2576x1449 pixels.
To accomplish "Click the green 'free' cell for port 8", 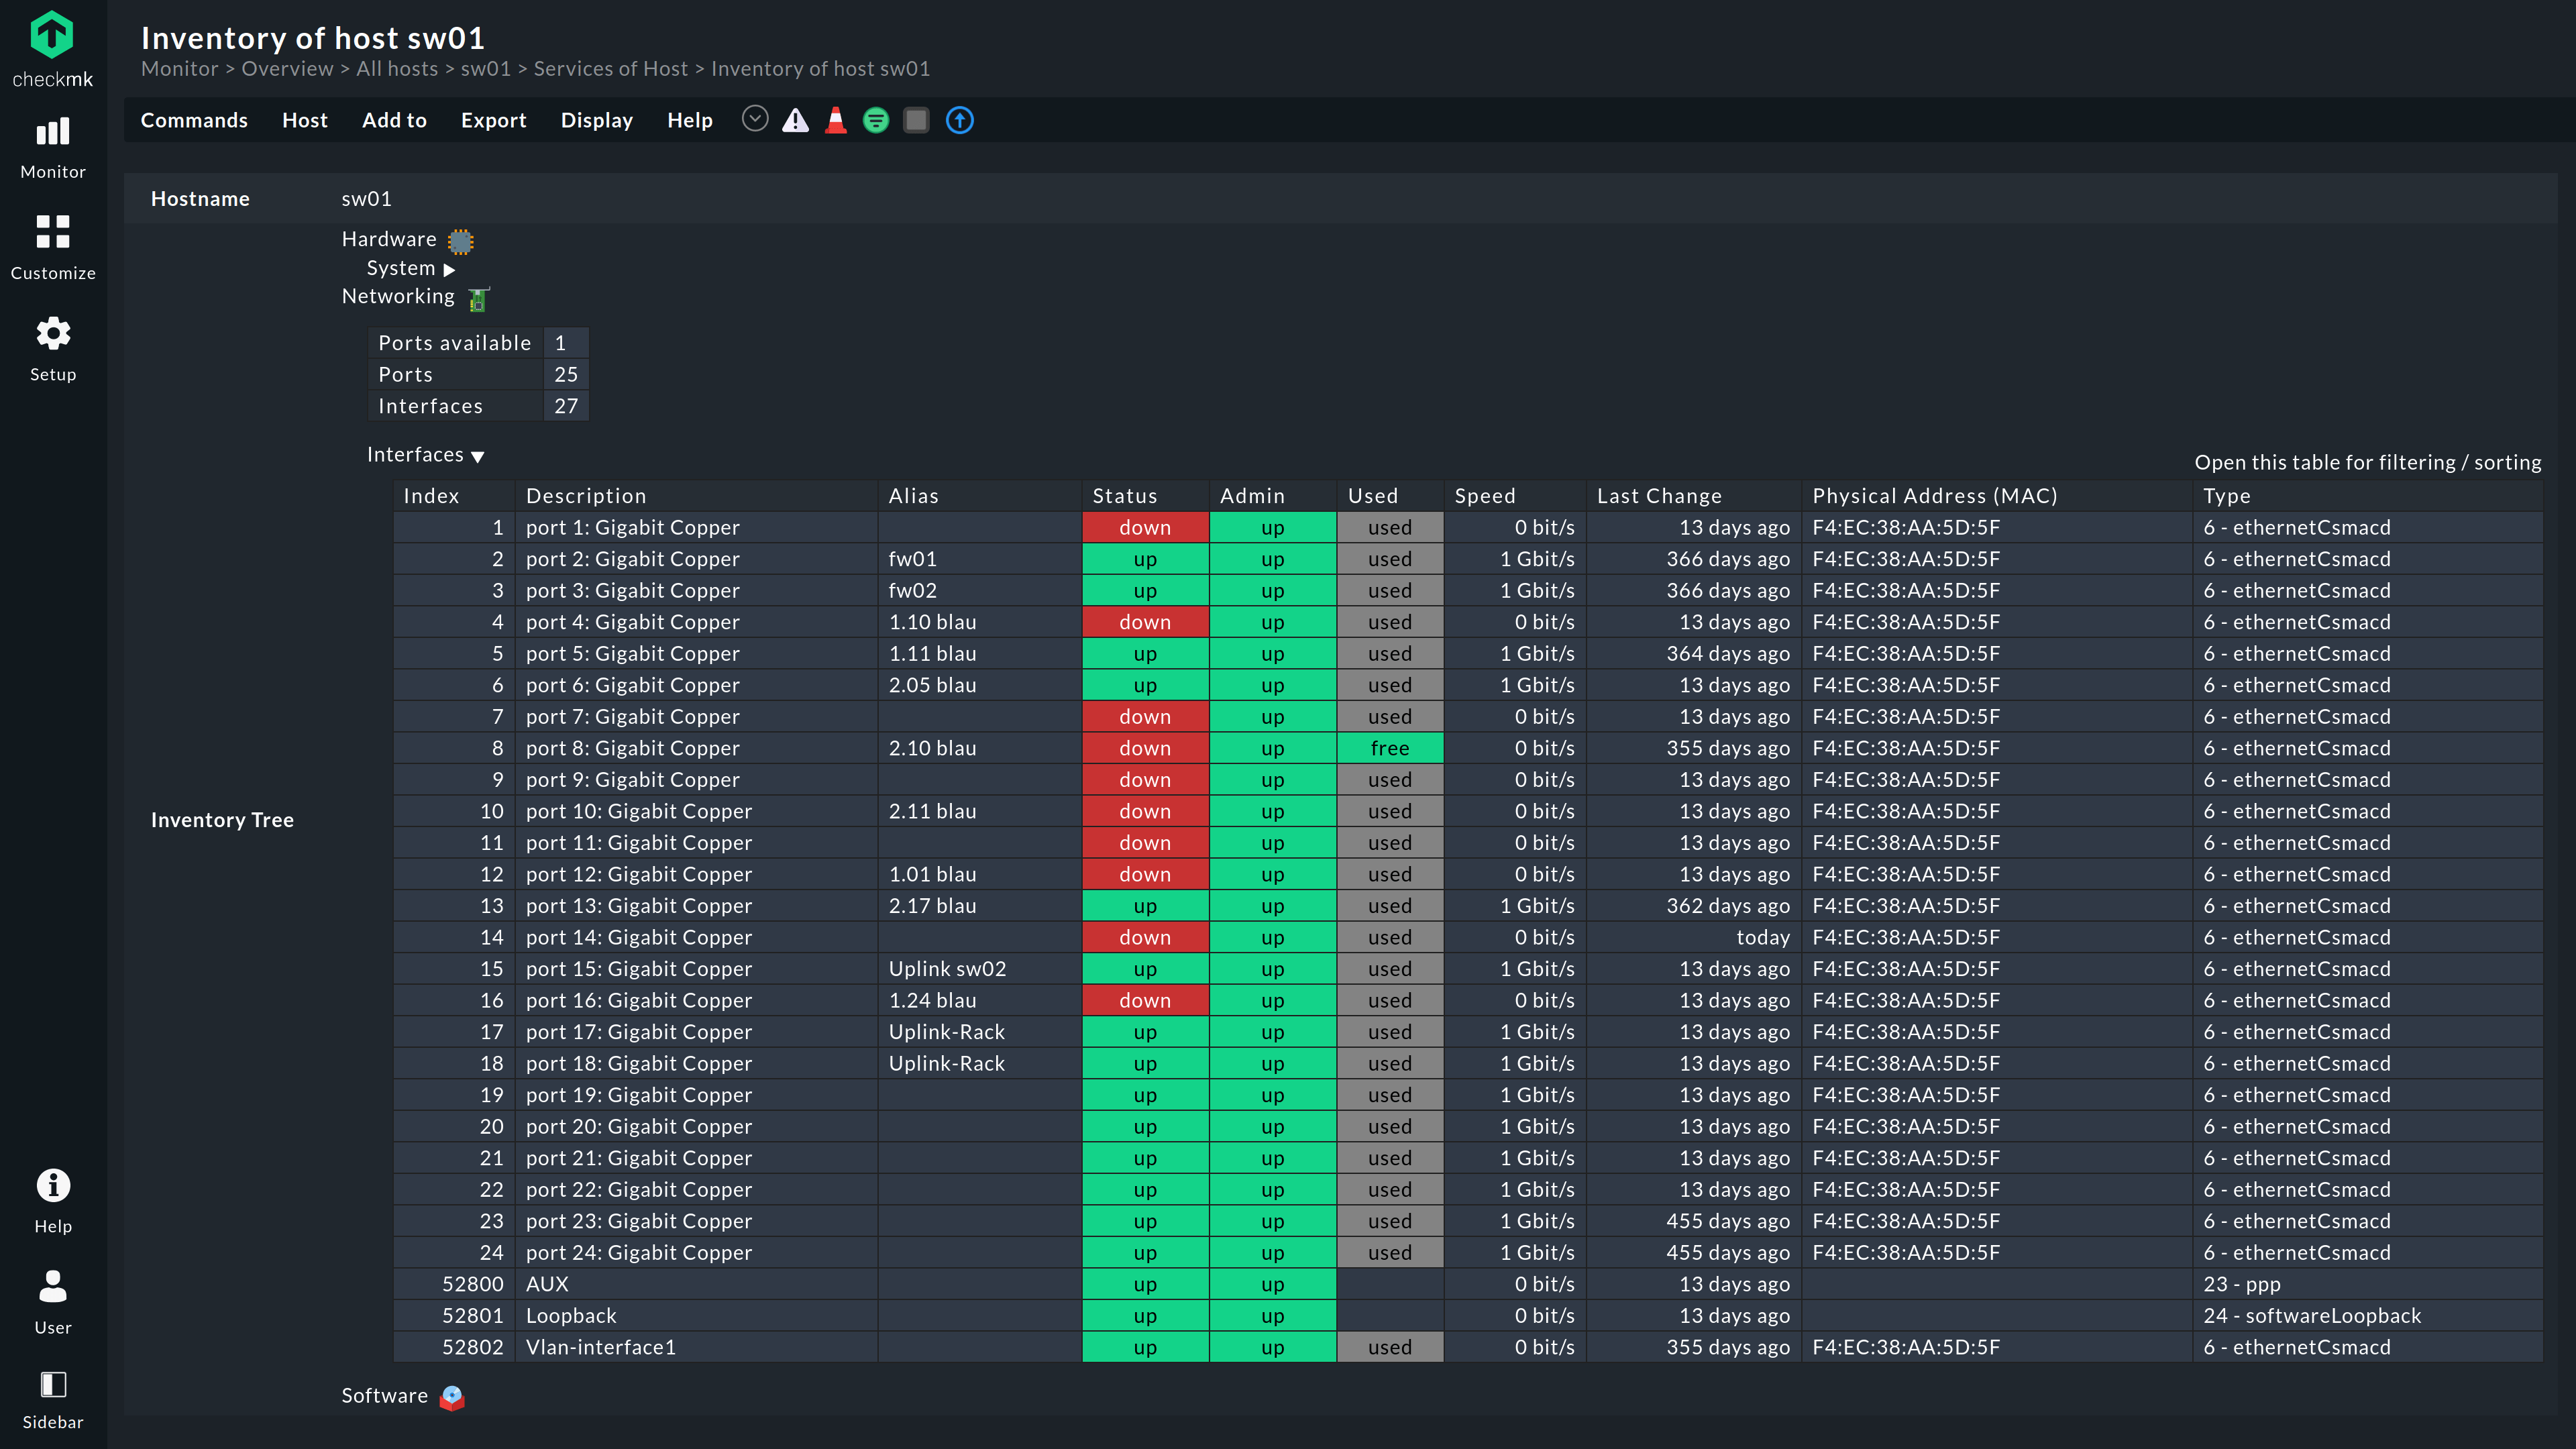I will [x=1389, y=748].
